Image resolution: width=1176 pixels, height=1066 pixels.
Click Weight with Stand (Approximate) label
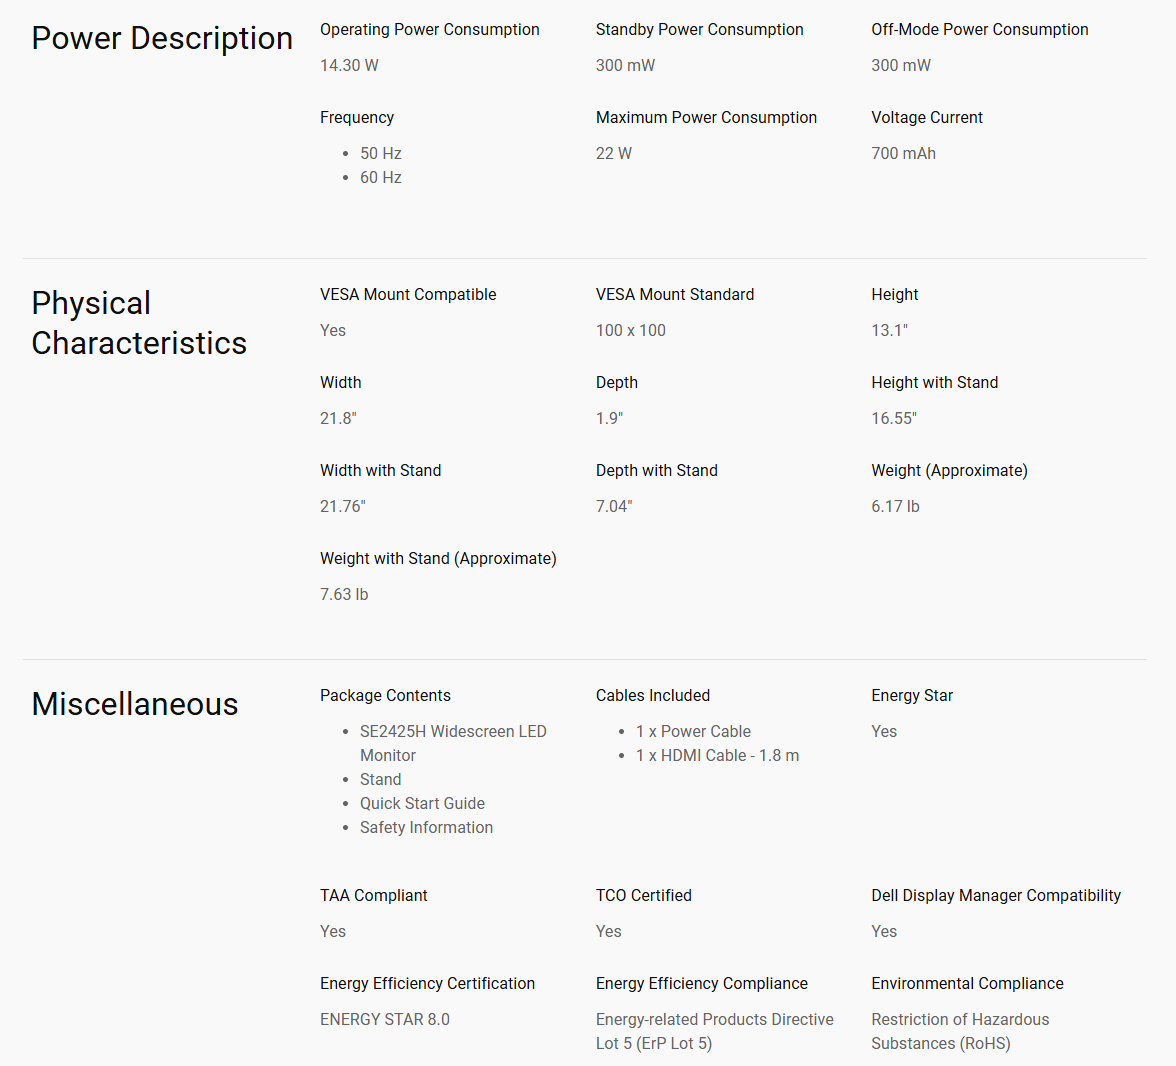click(439, 558)
